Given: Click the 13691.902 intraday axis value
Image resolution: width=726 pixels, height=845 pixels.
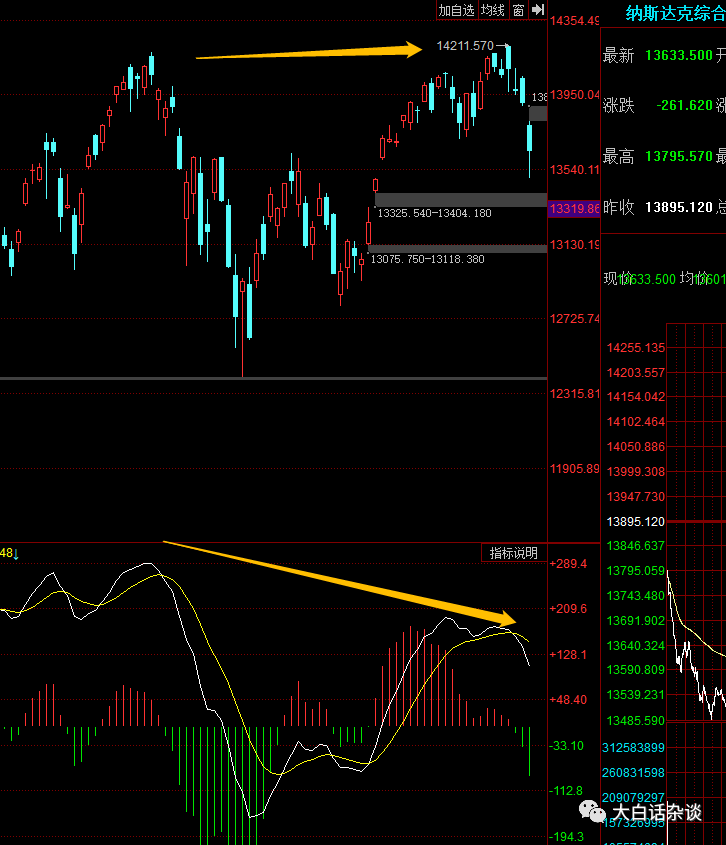Looking at the screenshot, I should [636, 621].
